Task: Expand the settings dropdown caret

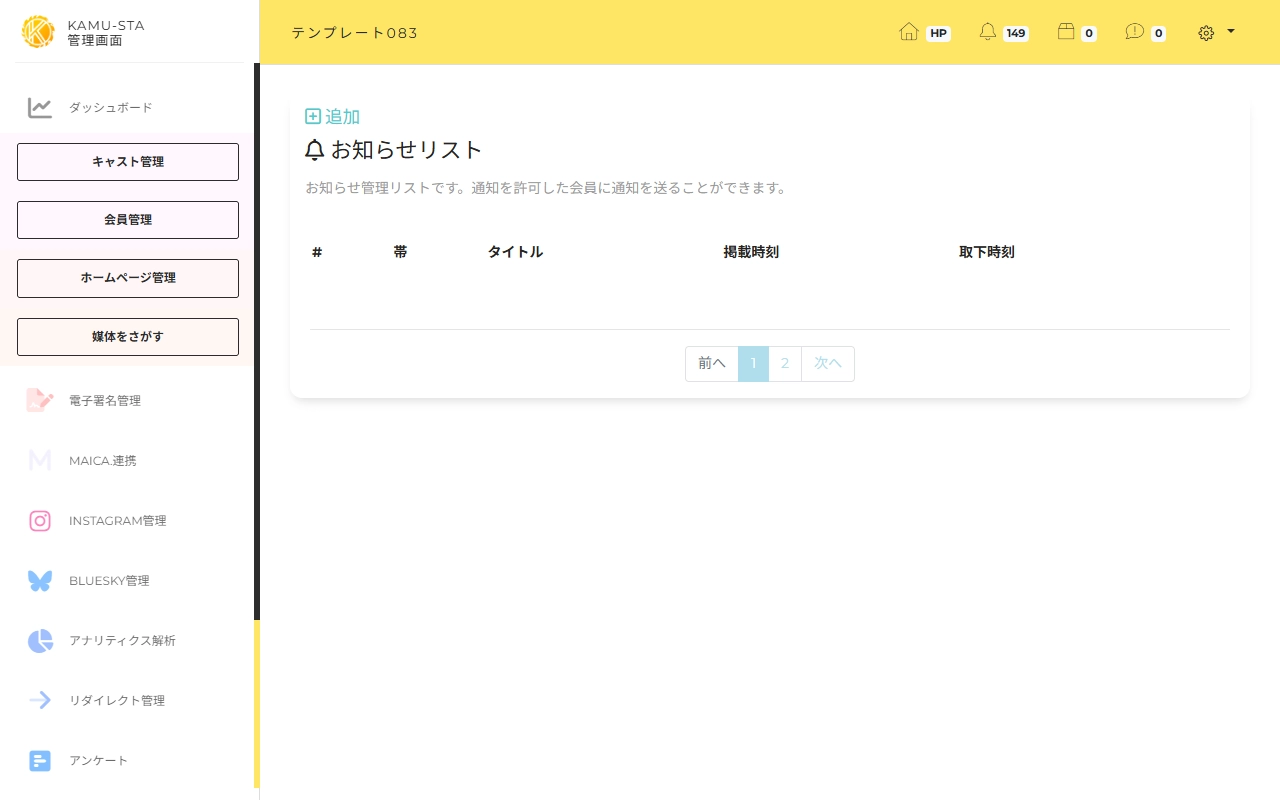Action: pyautogui.click(x=1231, y=31)
